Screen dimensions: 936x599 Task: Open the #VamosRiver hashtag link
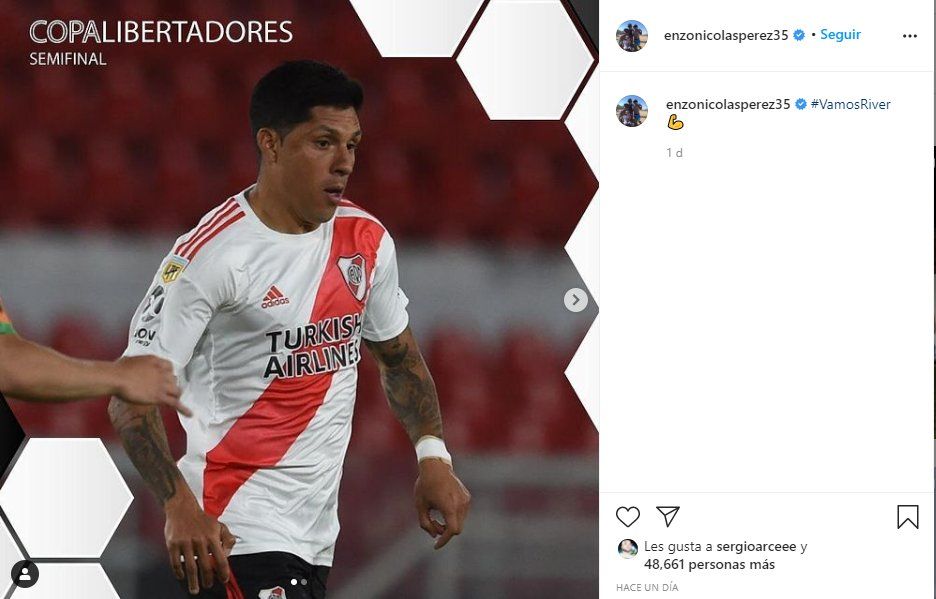pyautogui.click(x=851, y=105)
